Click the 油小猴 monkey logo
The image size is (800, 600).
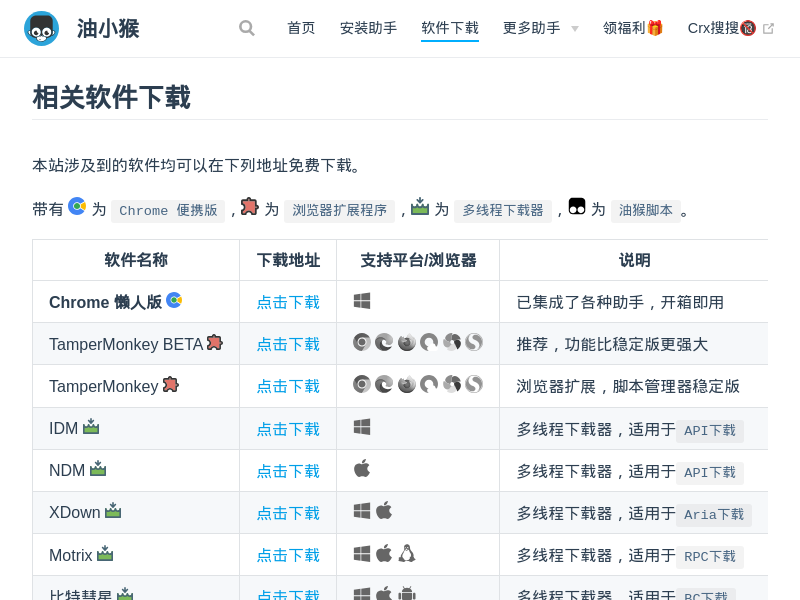point(41,29)
